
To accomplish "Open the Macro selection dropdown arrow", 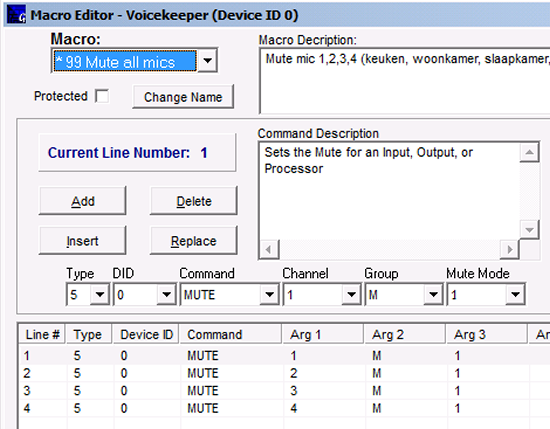I will pyautogui.click(x=207, y=61).
